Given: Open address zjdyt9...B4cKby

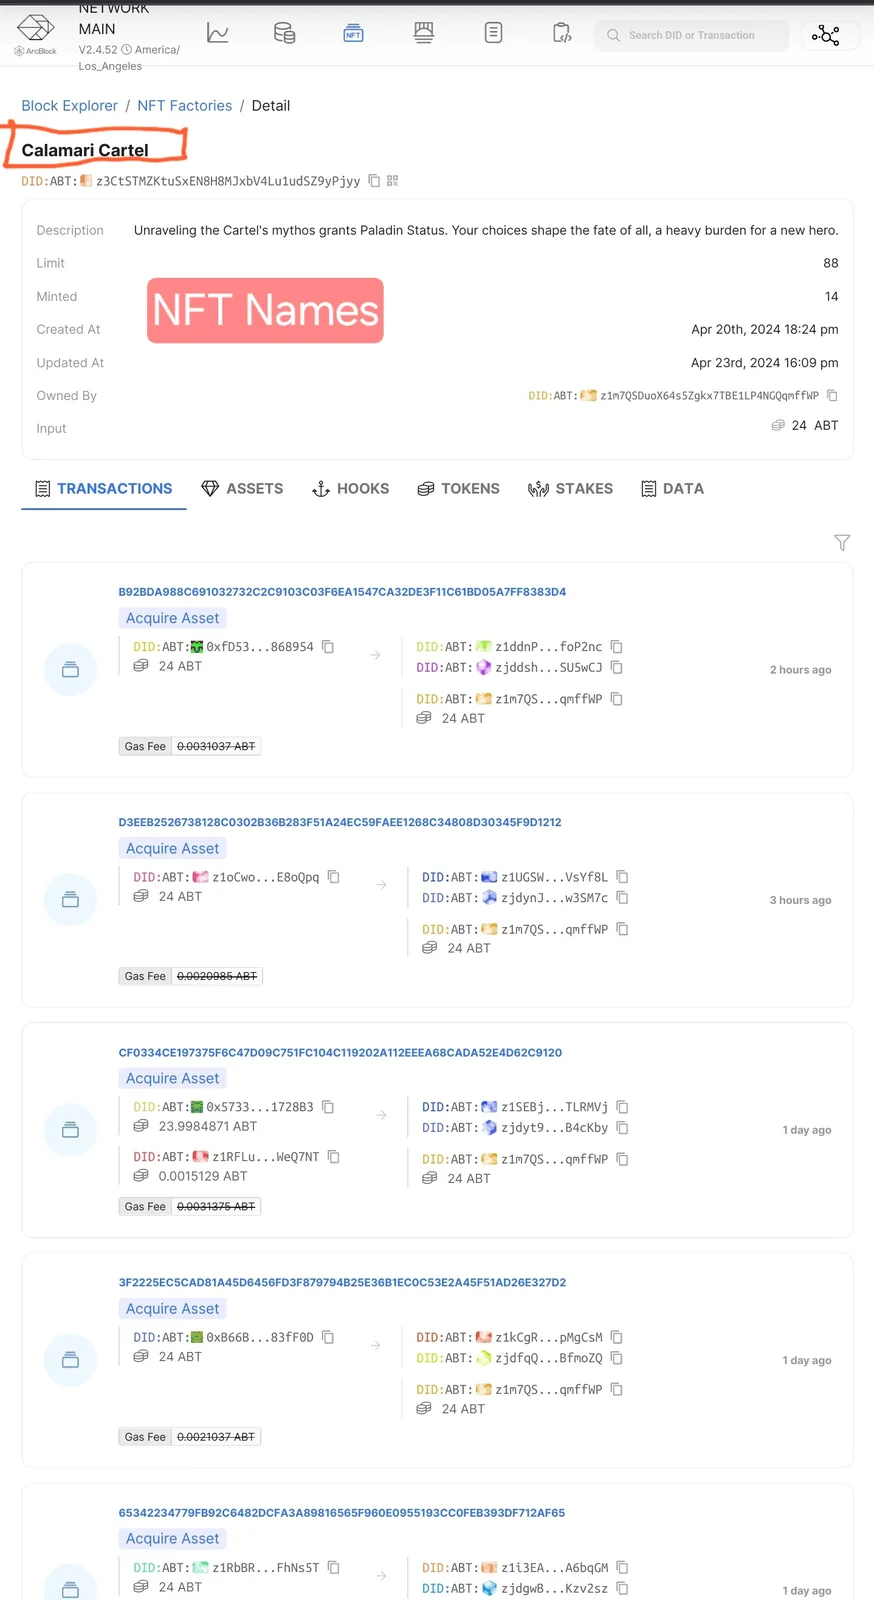Looking at the screenshot, I should point(555,1127).
